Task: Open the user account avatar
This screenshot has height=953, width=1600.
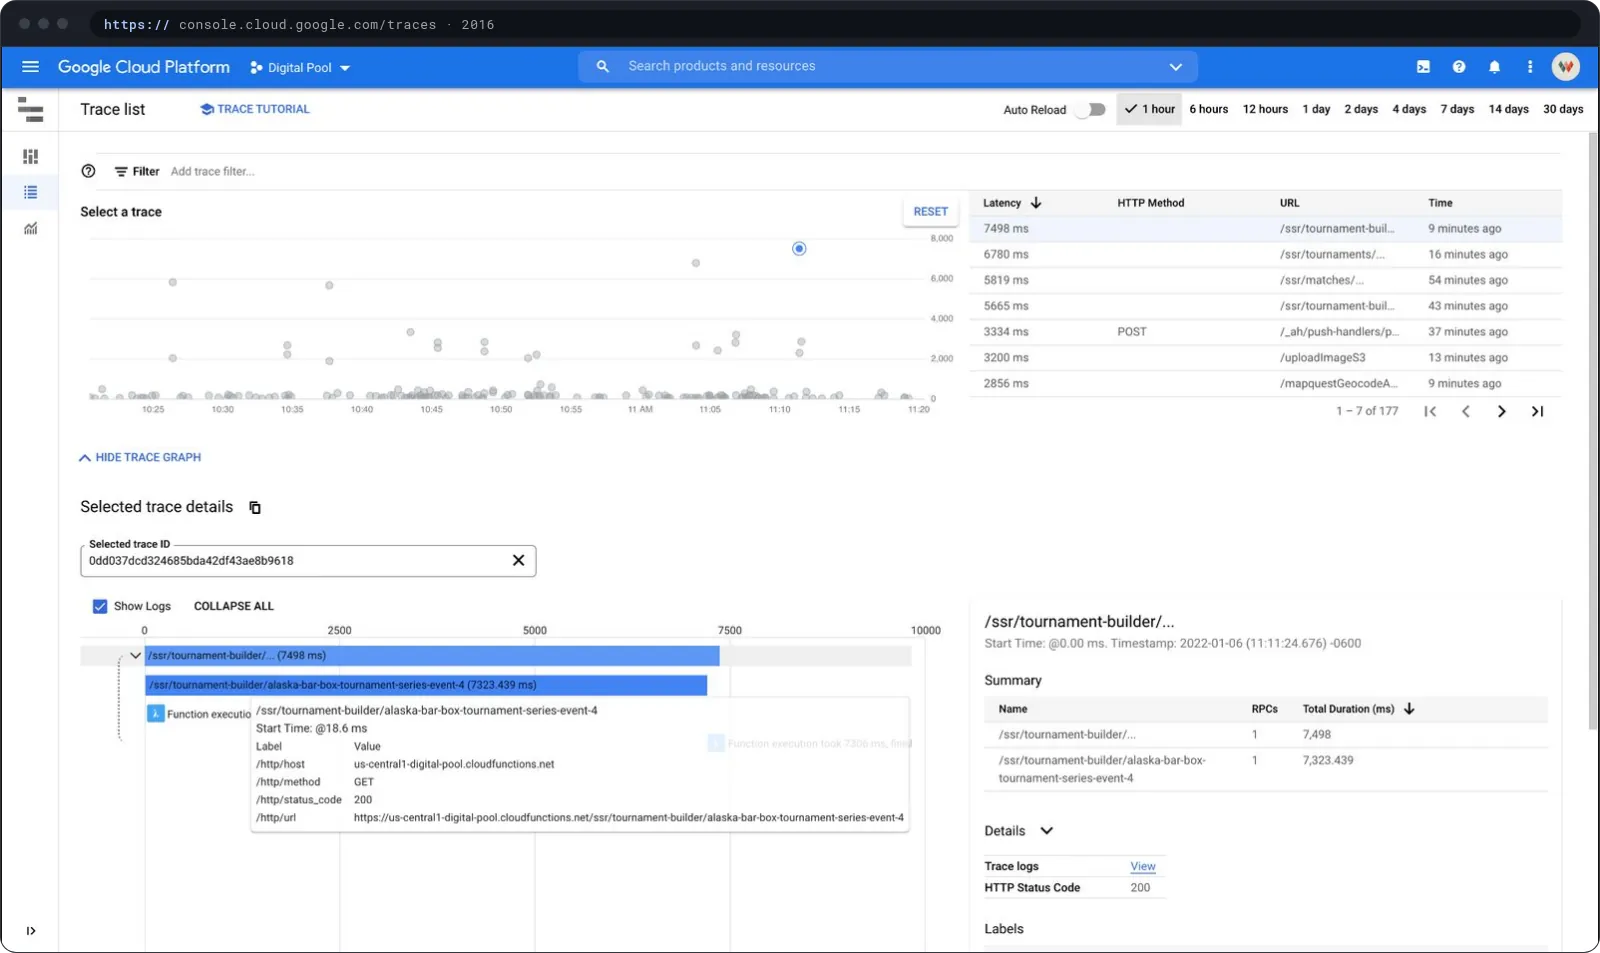Action: click(x=1565, y=67)
